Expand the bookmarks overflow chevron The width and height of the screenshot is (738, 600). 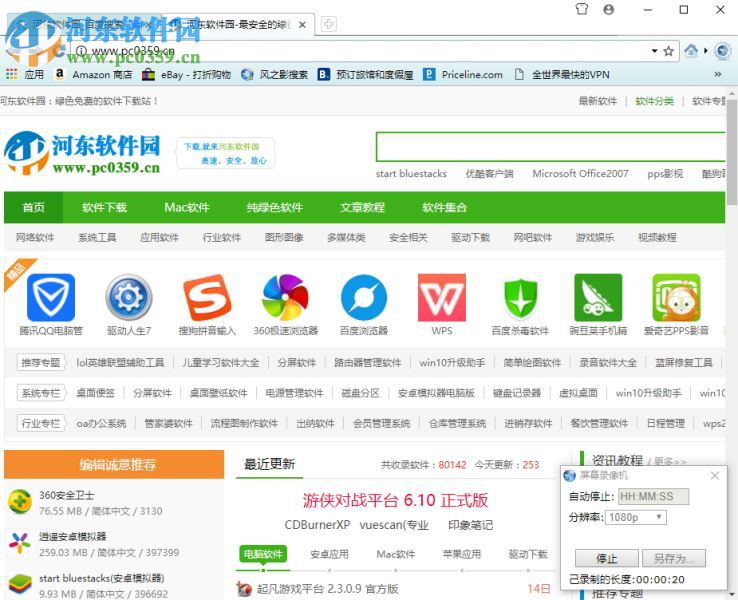718,74
